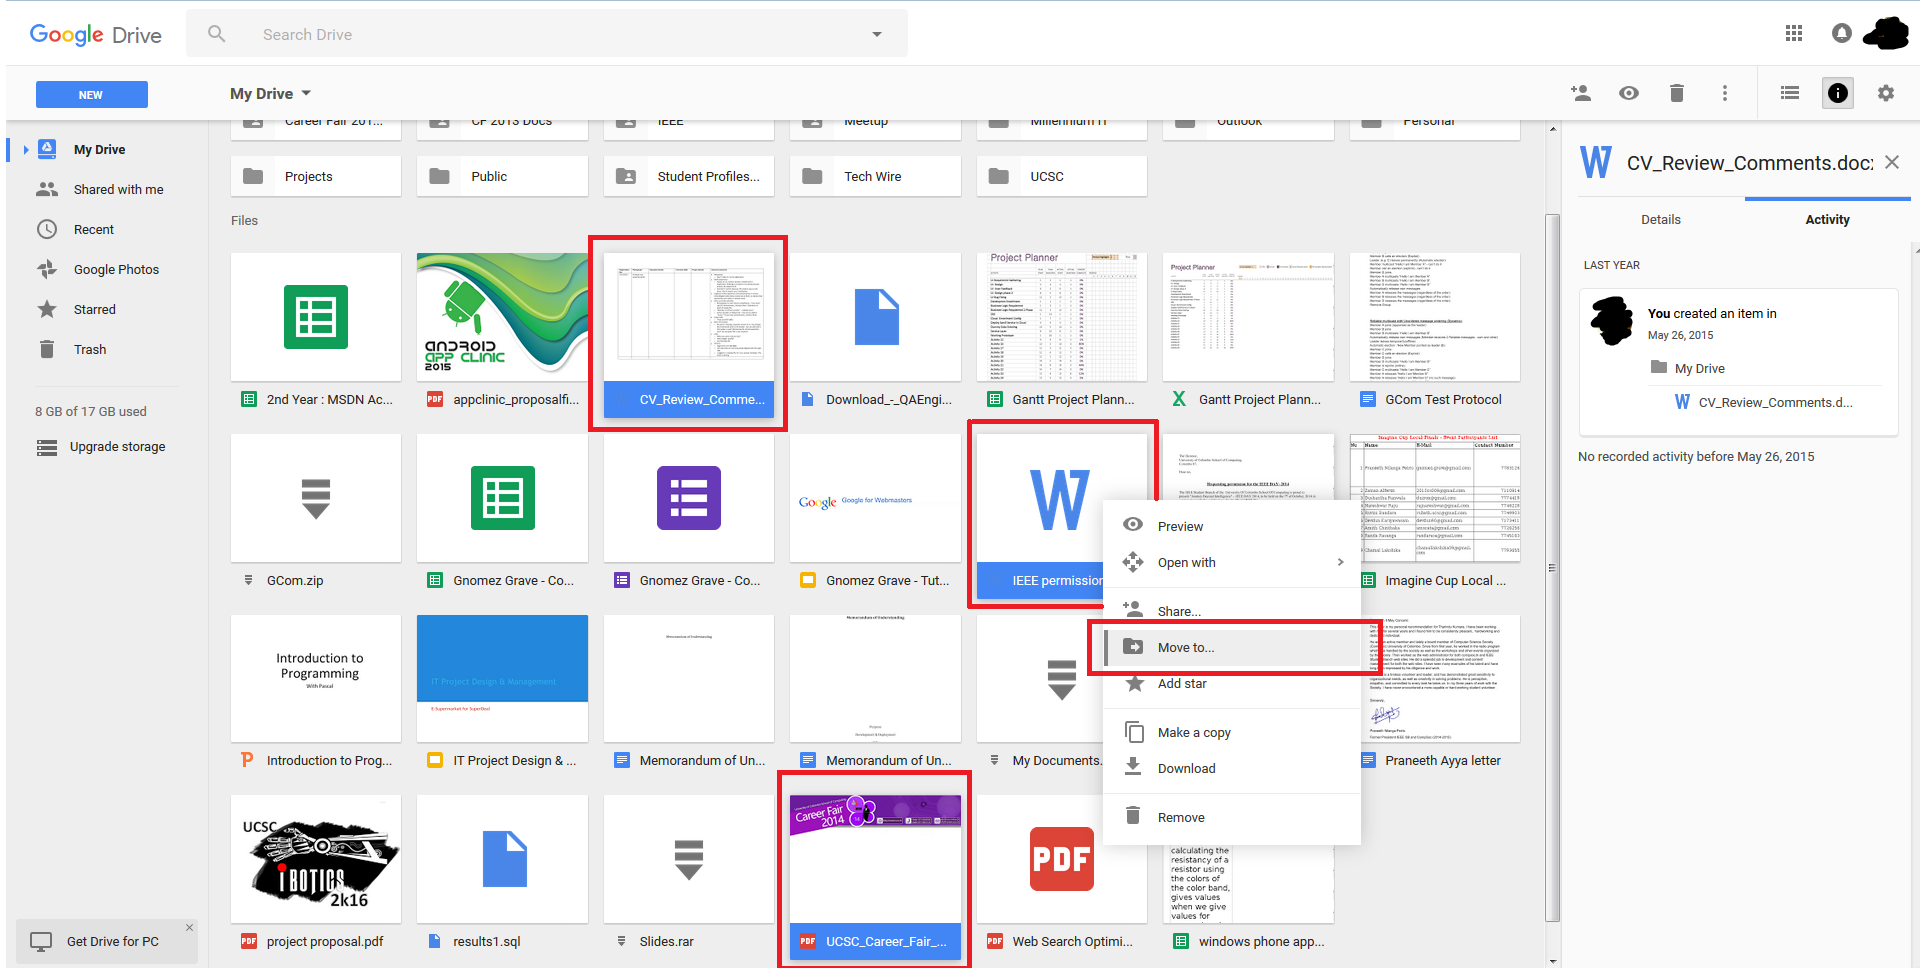Choose Download in context menu

click(x=1232, y=768)
